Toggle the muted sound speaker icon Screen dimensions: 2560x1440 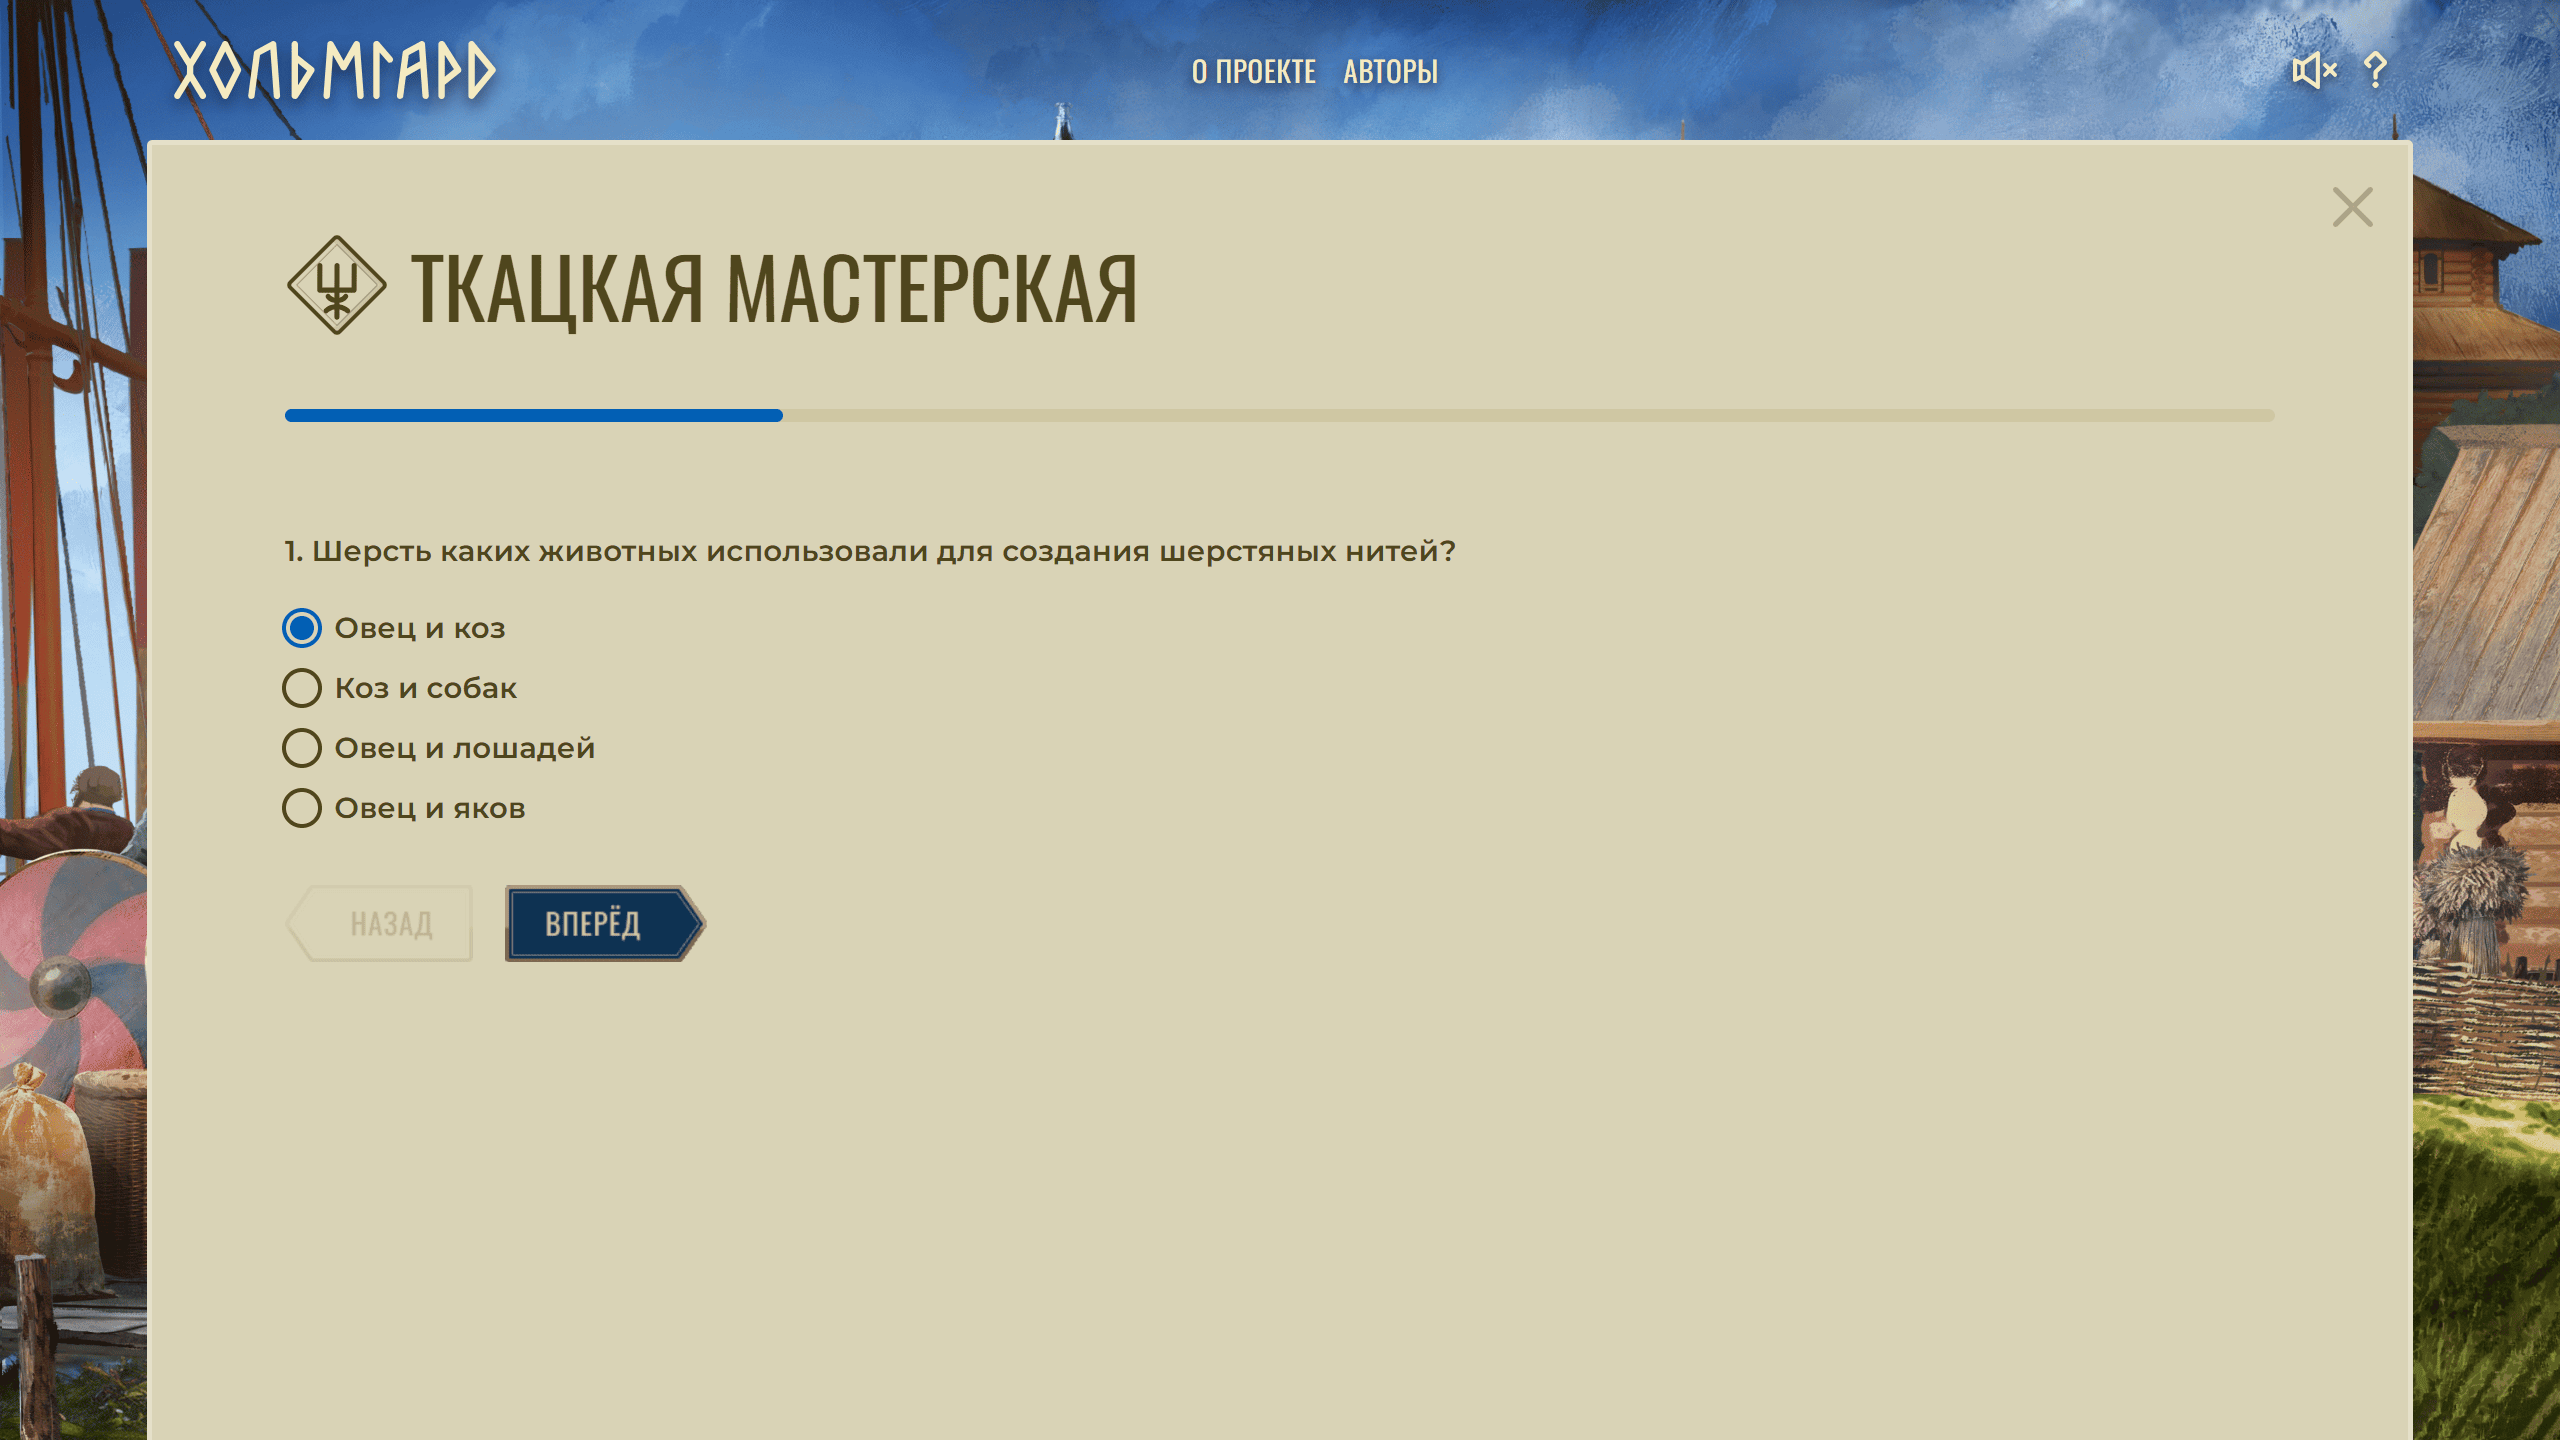[x=2313, y=71]
